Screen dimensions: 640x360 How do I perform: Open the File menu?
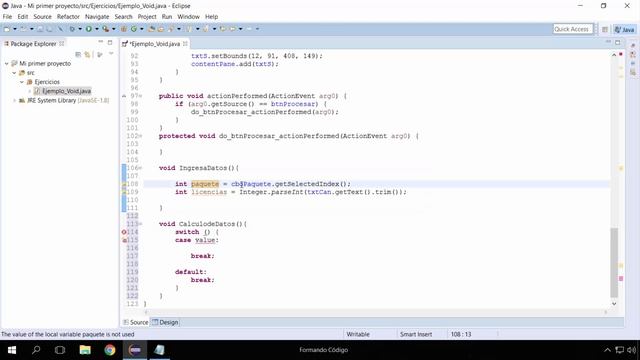click(x=7, y=17)
